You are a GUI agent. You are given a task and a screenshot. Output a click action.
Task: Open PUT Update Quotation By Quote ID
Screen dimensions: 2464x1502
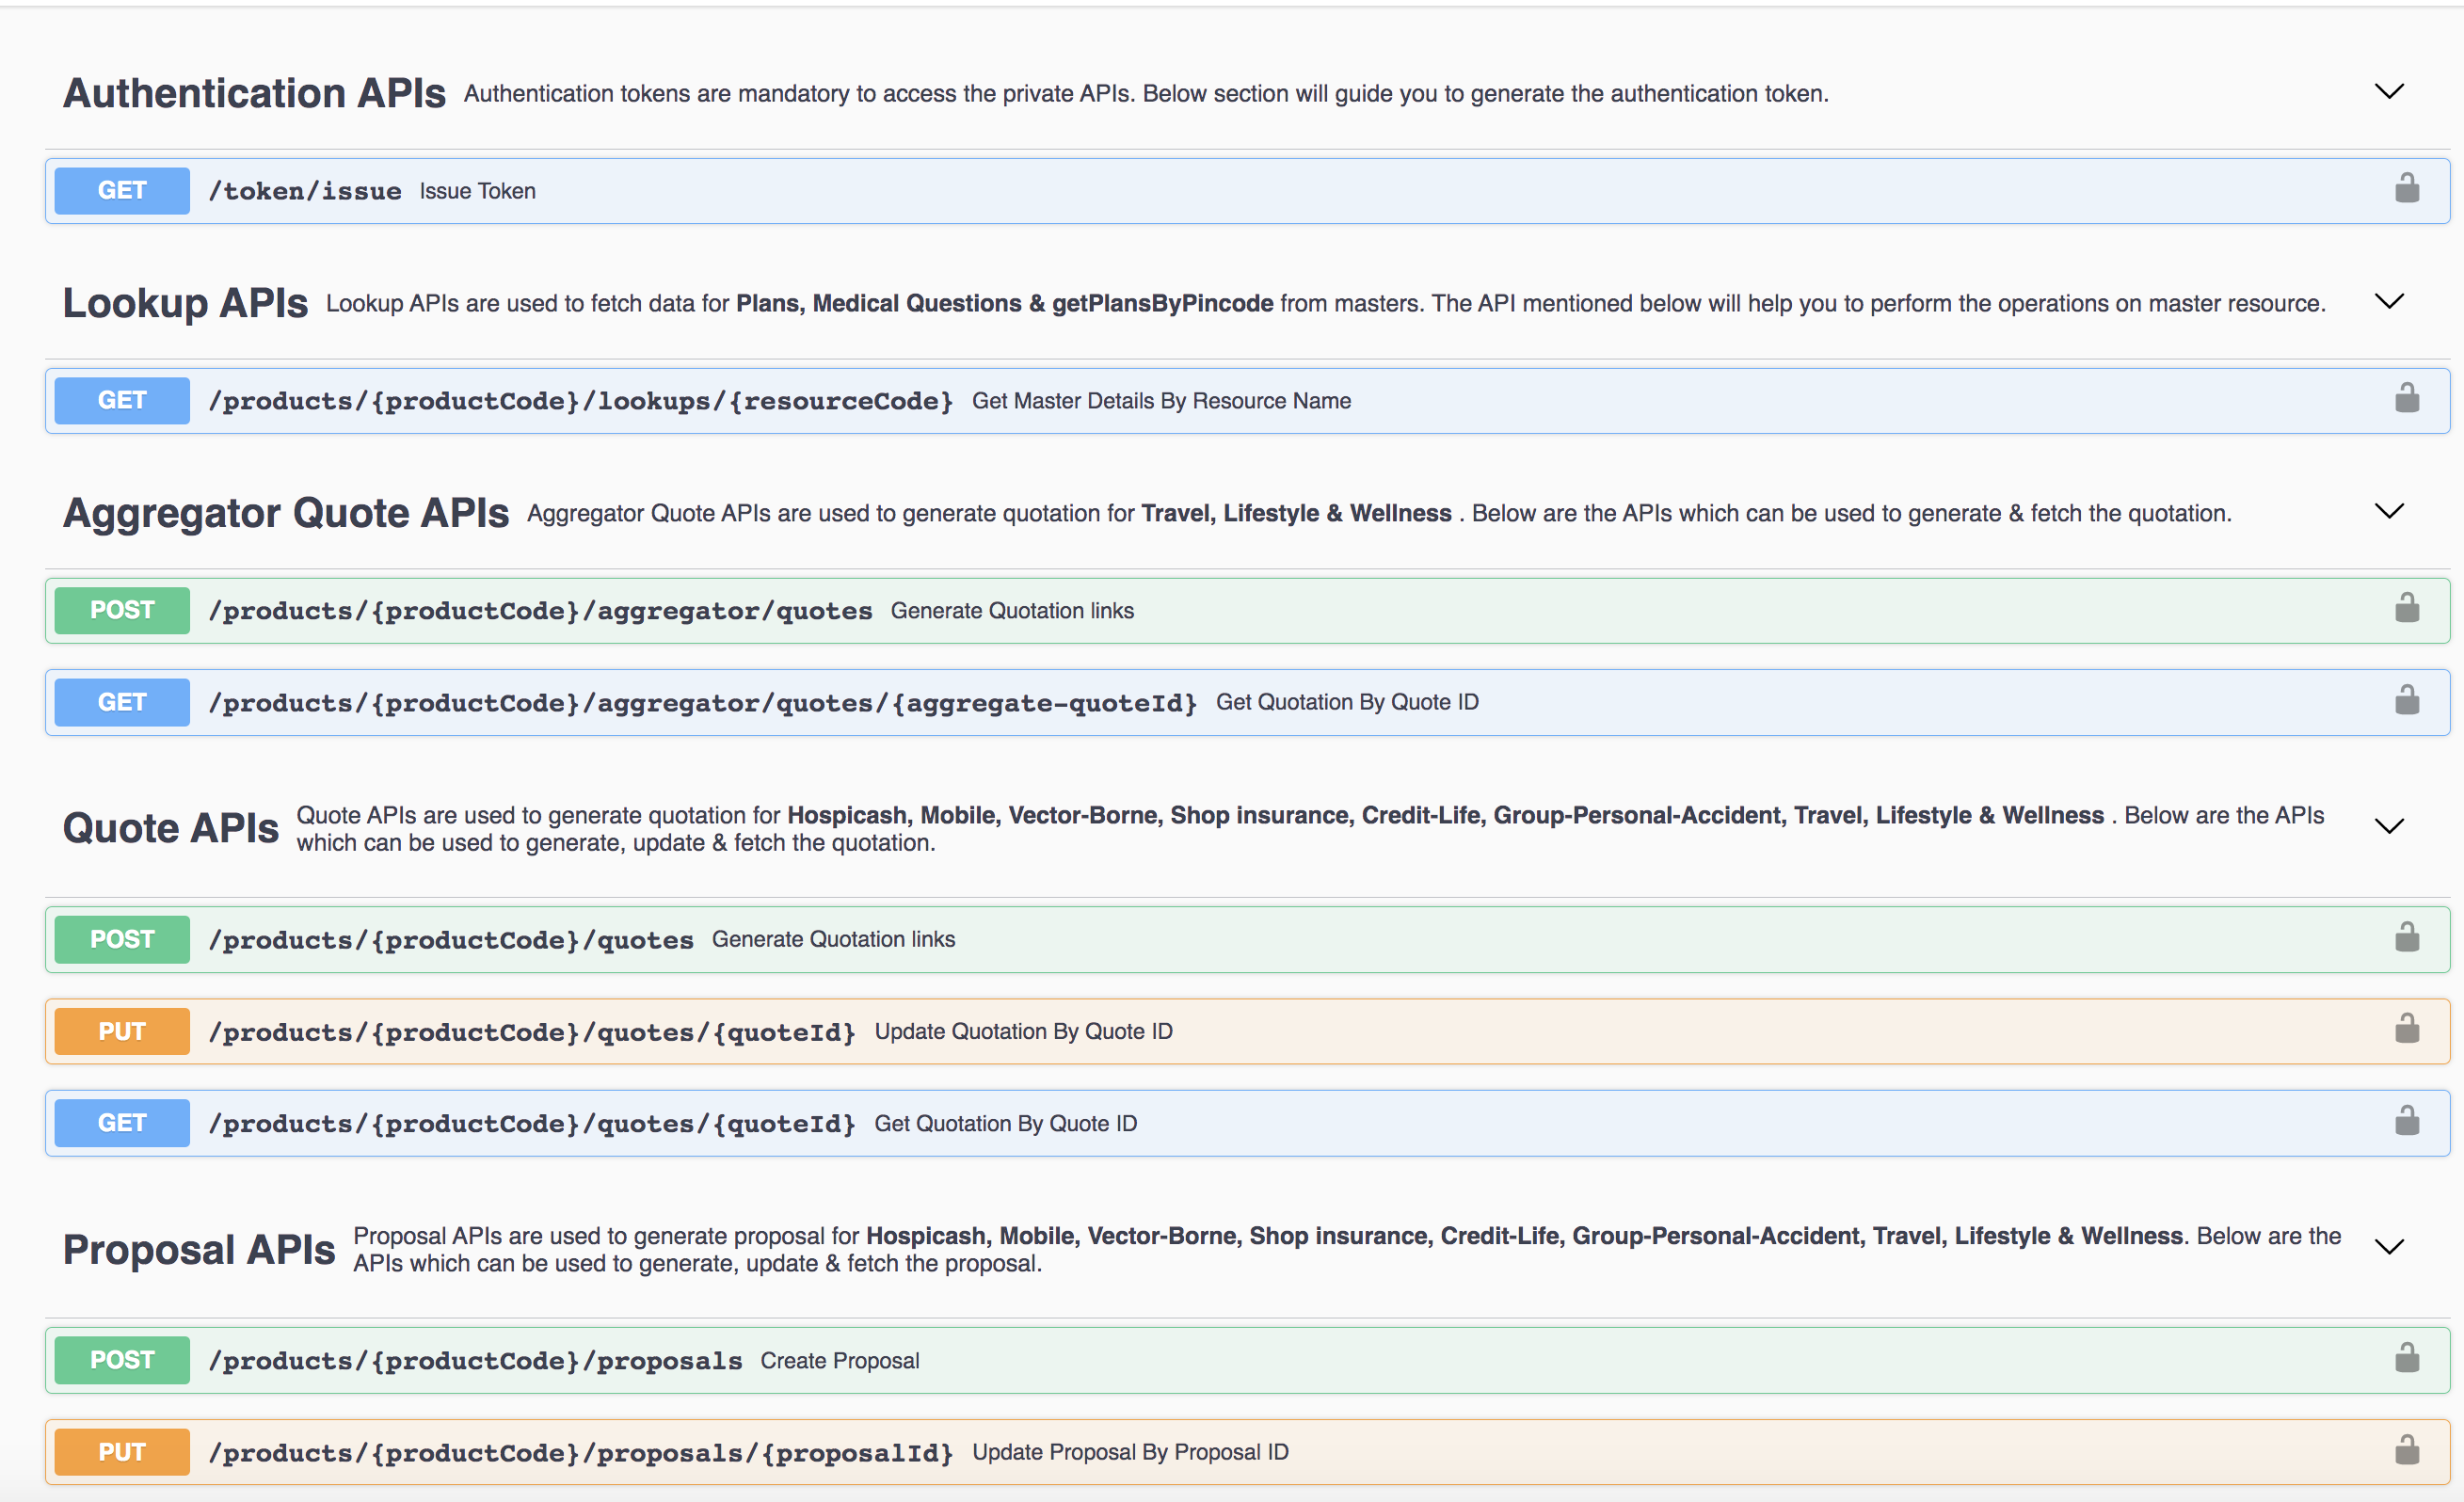click(532, 1032)
